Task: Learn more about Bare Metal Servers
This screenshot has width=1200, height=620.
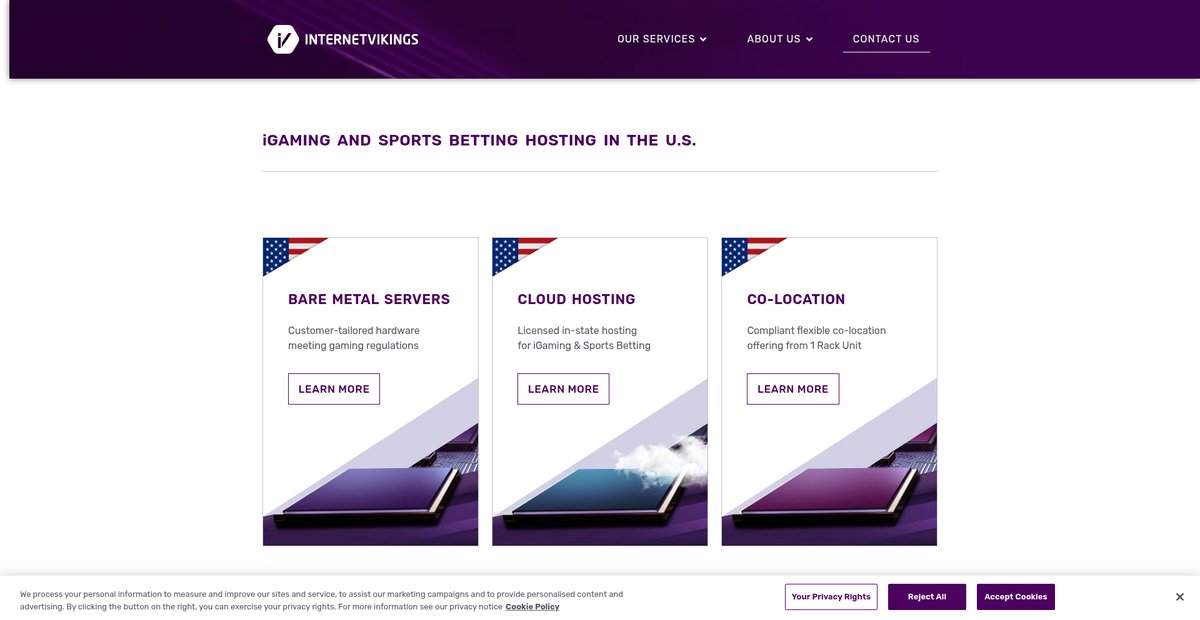Action: coord(334,389)
